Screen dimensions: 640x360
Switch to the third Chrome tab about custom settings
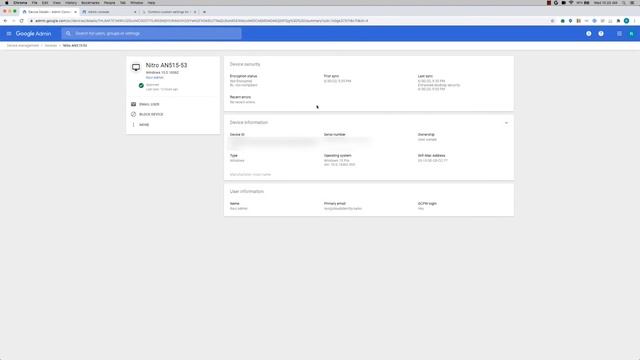coord(168,12)
